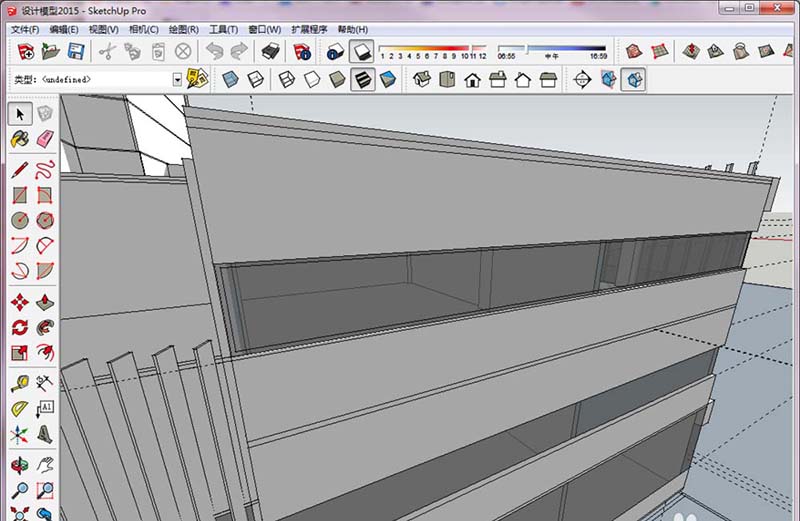Expand the 类型 classifier dropdown

(177, 80)
